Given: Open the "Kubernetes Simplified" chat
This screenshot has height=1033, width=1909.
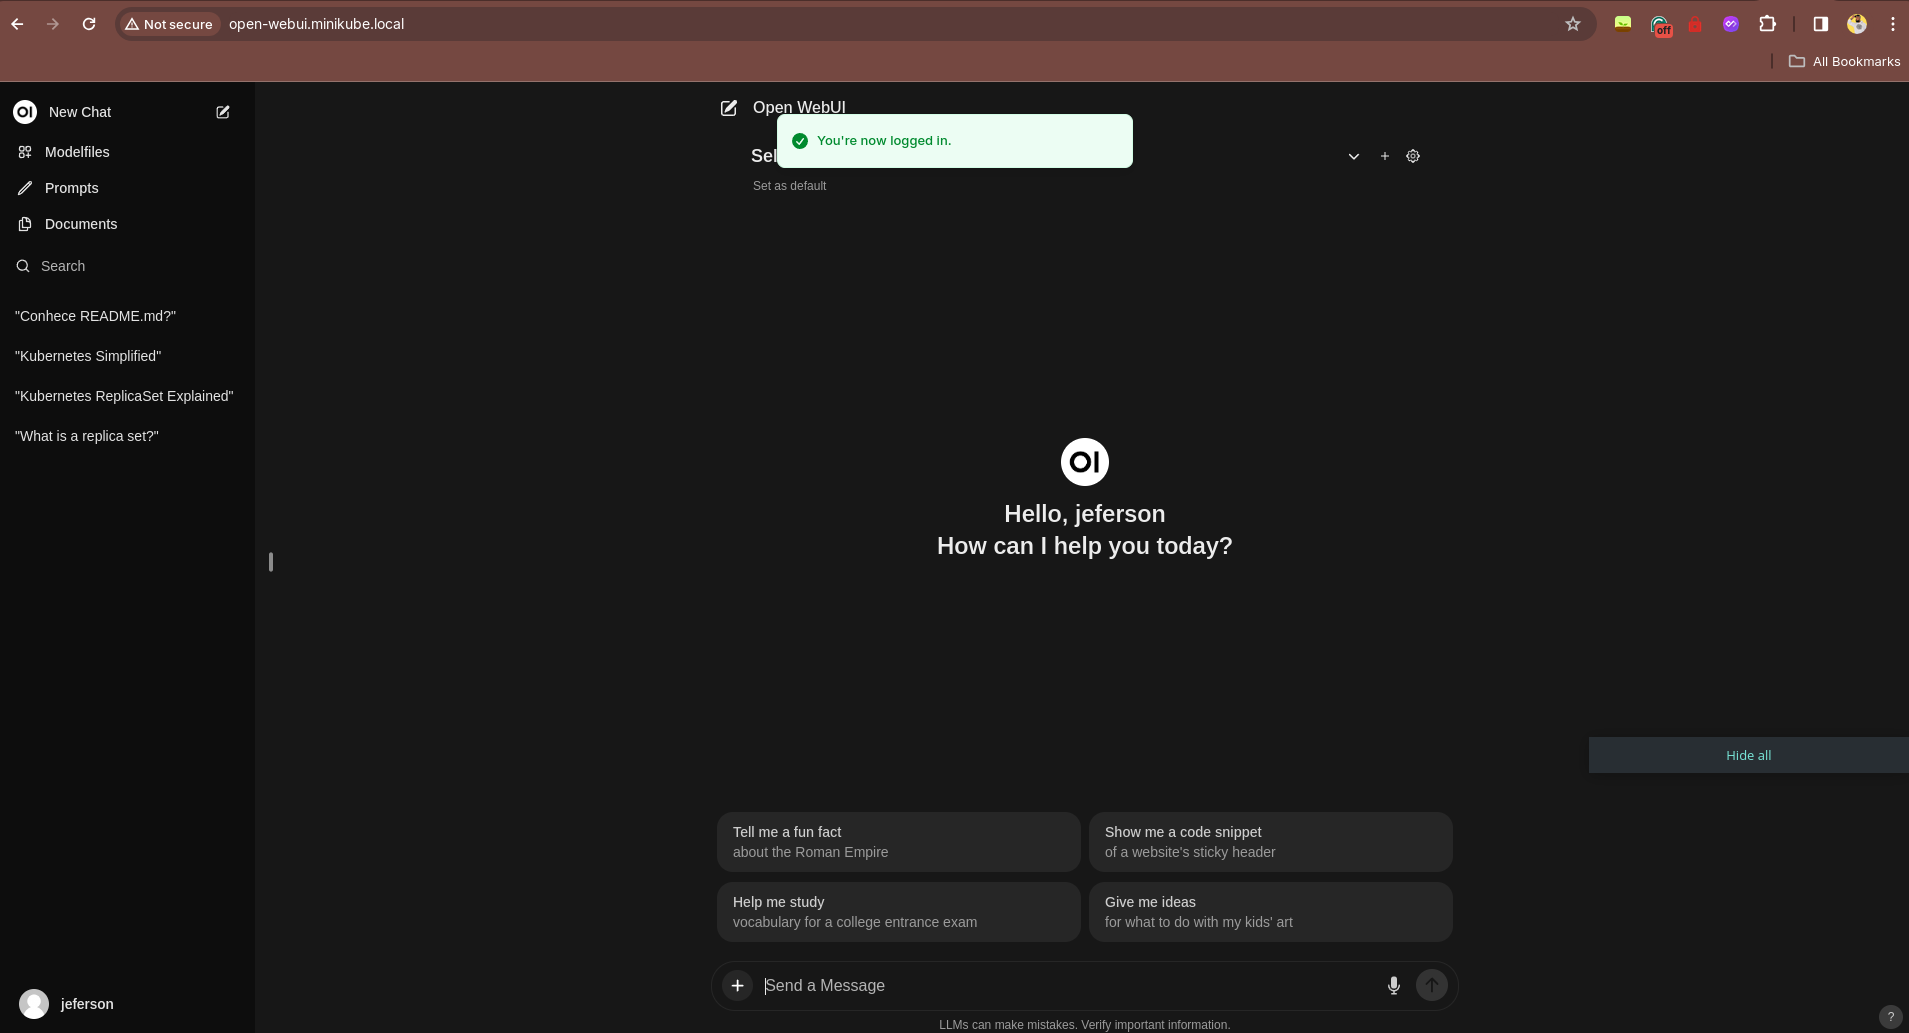Looking at the screenshot, I should click(127, 356).
